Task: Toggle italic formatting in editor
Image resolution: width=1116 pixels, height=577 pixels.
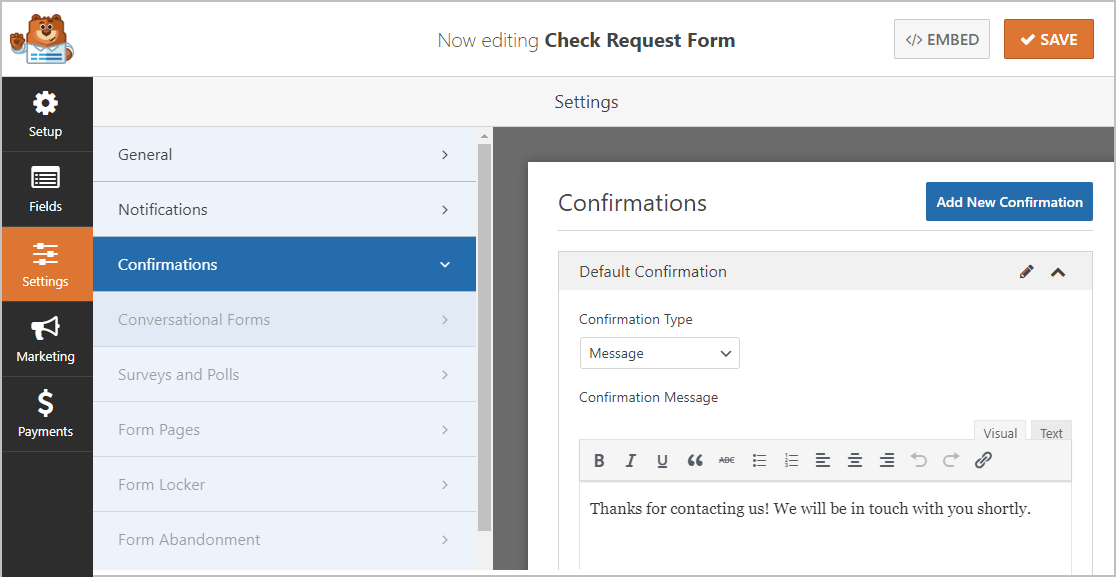Action: (630, 460)
